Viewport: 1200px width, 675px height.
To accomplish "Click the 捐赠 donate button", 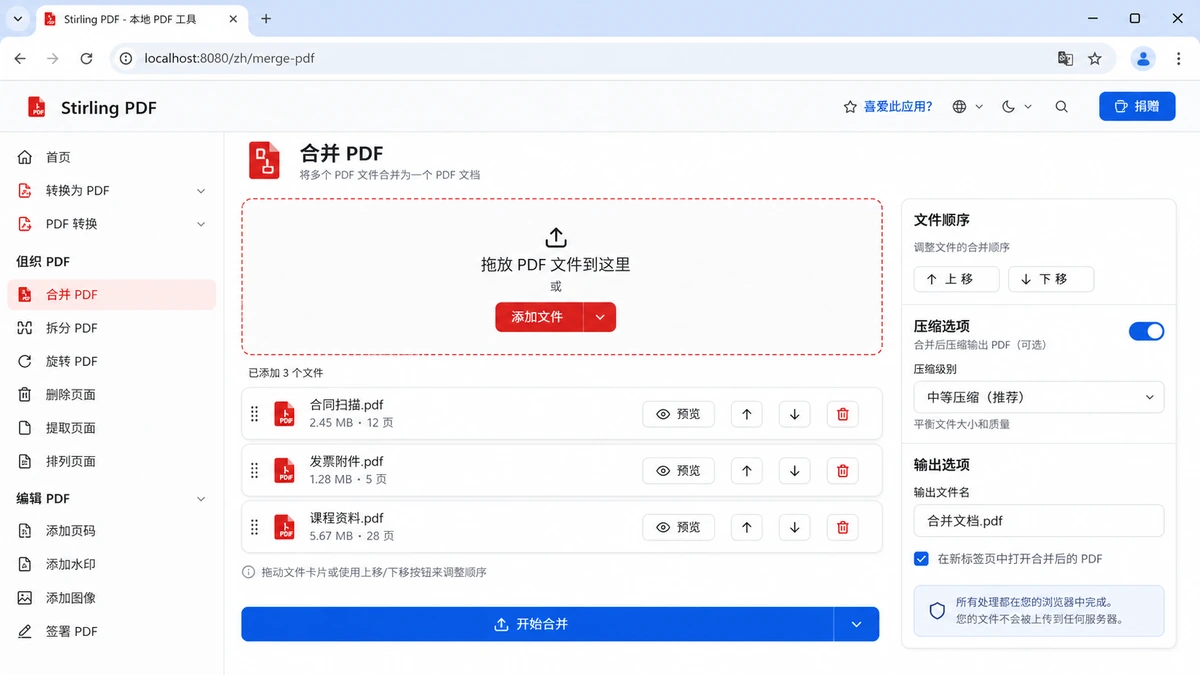I will (x=1137, y=106).
